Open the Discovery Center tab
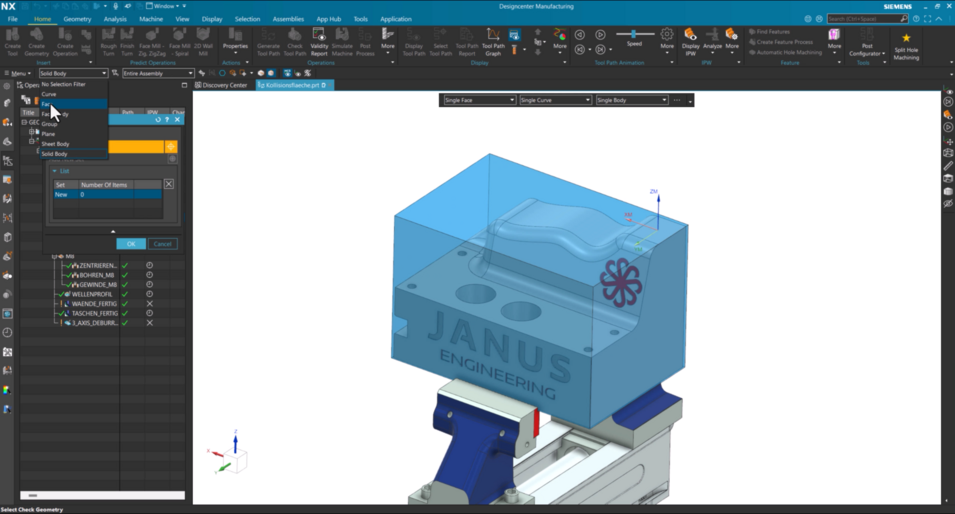This screenshot has width=955, height=514. click(221, 85)
